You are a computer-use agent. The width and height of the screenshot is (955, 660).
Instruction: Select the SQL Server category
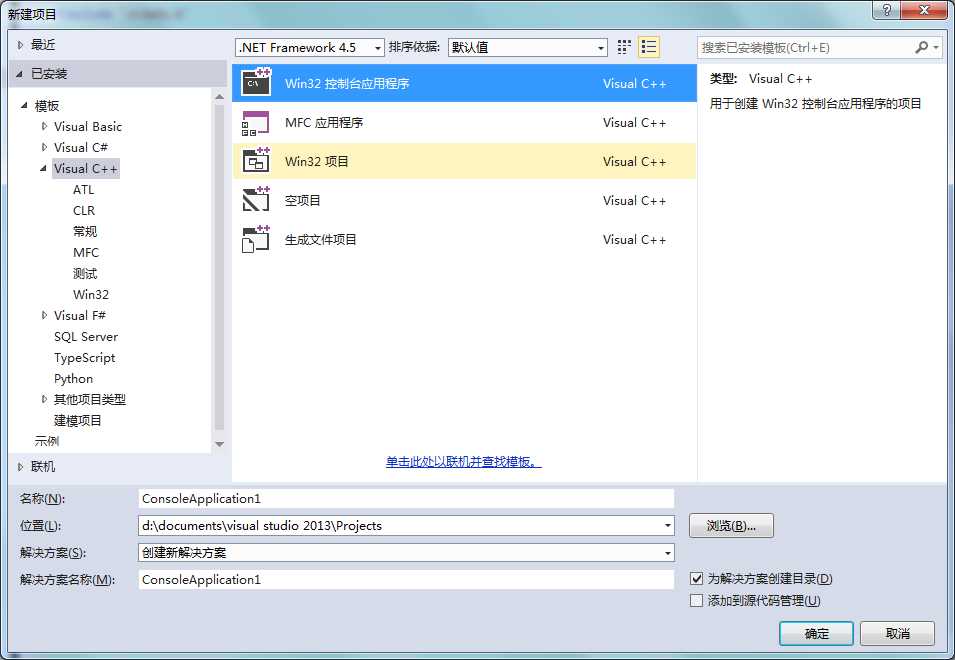tap(86, 337)
